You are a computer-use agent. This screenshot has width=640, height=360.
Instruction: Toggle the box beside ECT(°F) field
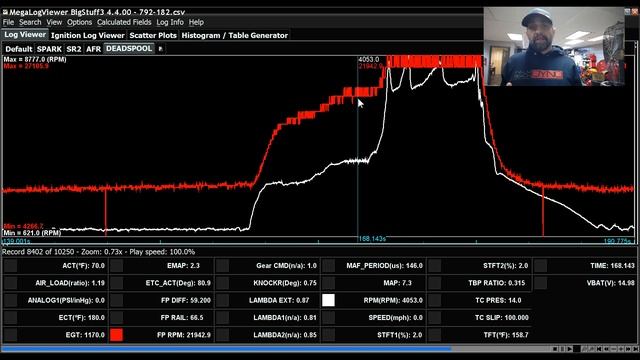tap(11, 318)
